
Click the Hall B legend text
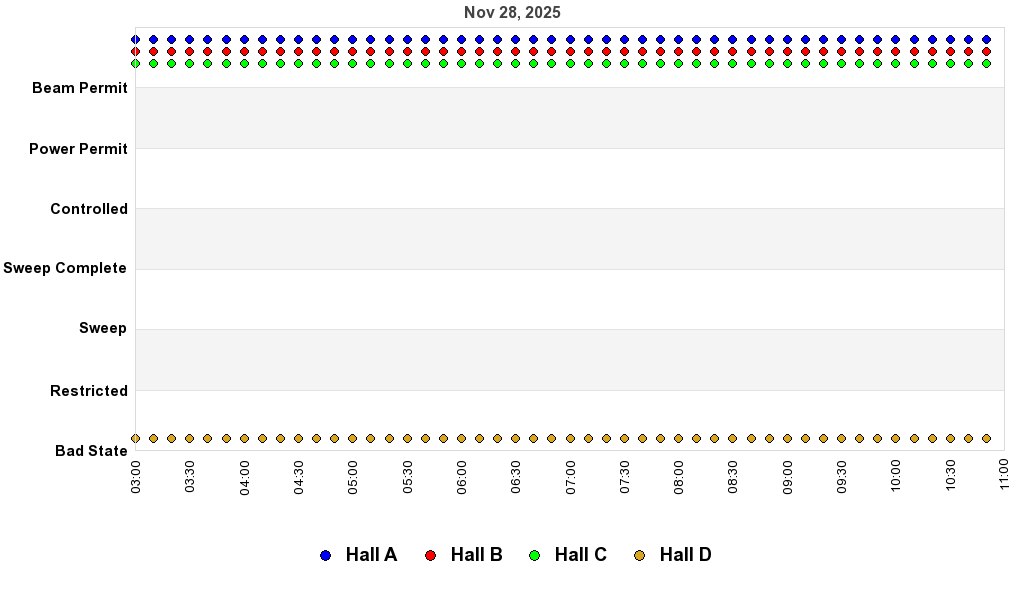point(476,555)
